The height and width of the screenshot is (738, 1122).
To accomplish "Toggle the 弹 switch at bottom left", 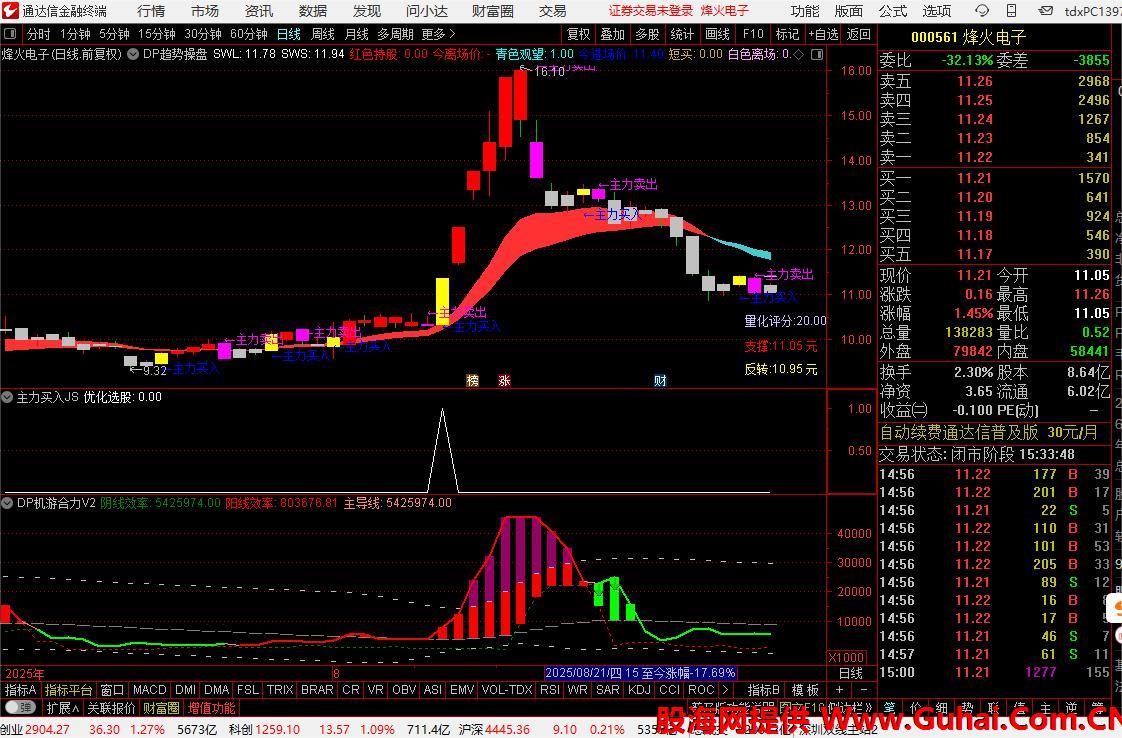I will 21,708.
